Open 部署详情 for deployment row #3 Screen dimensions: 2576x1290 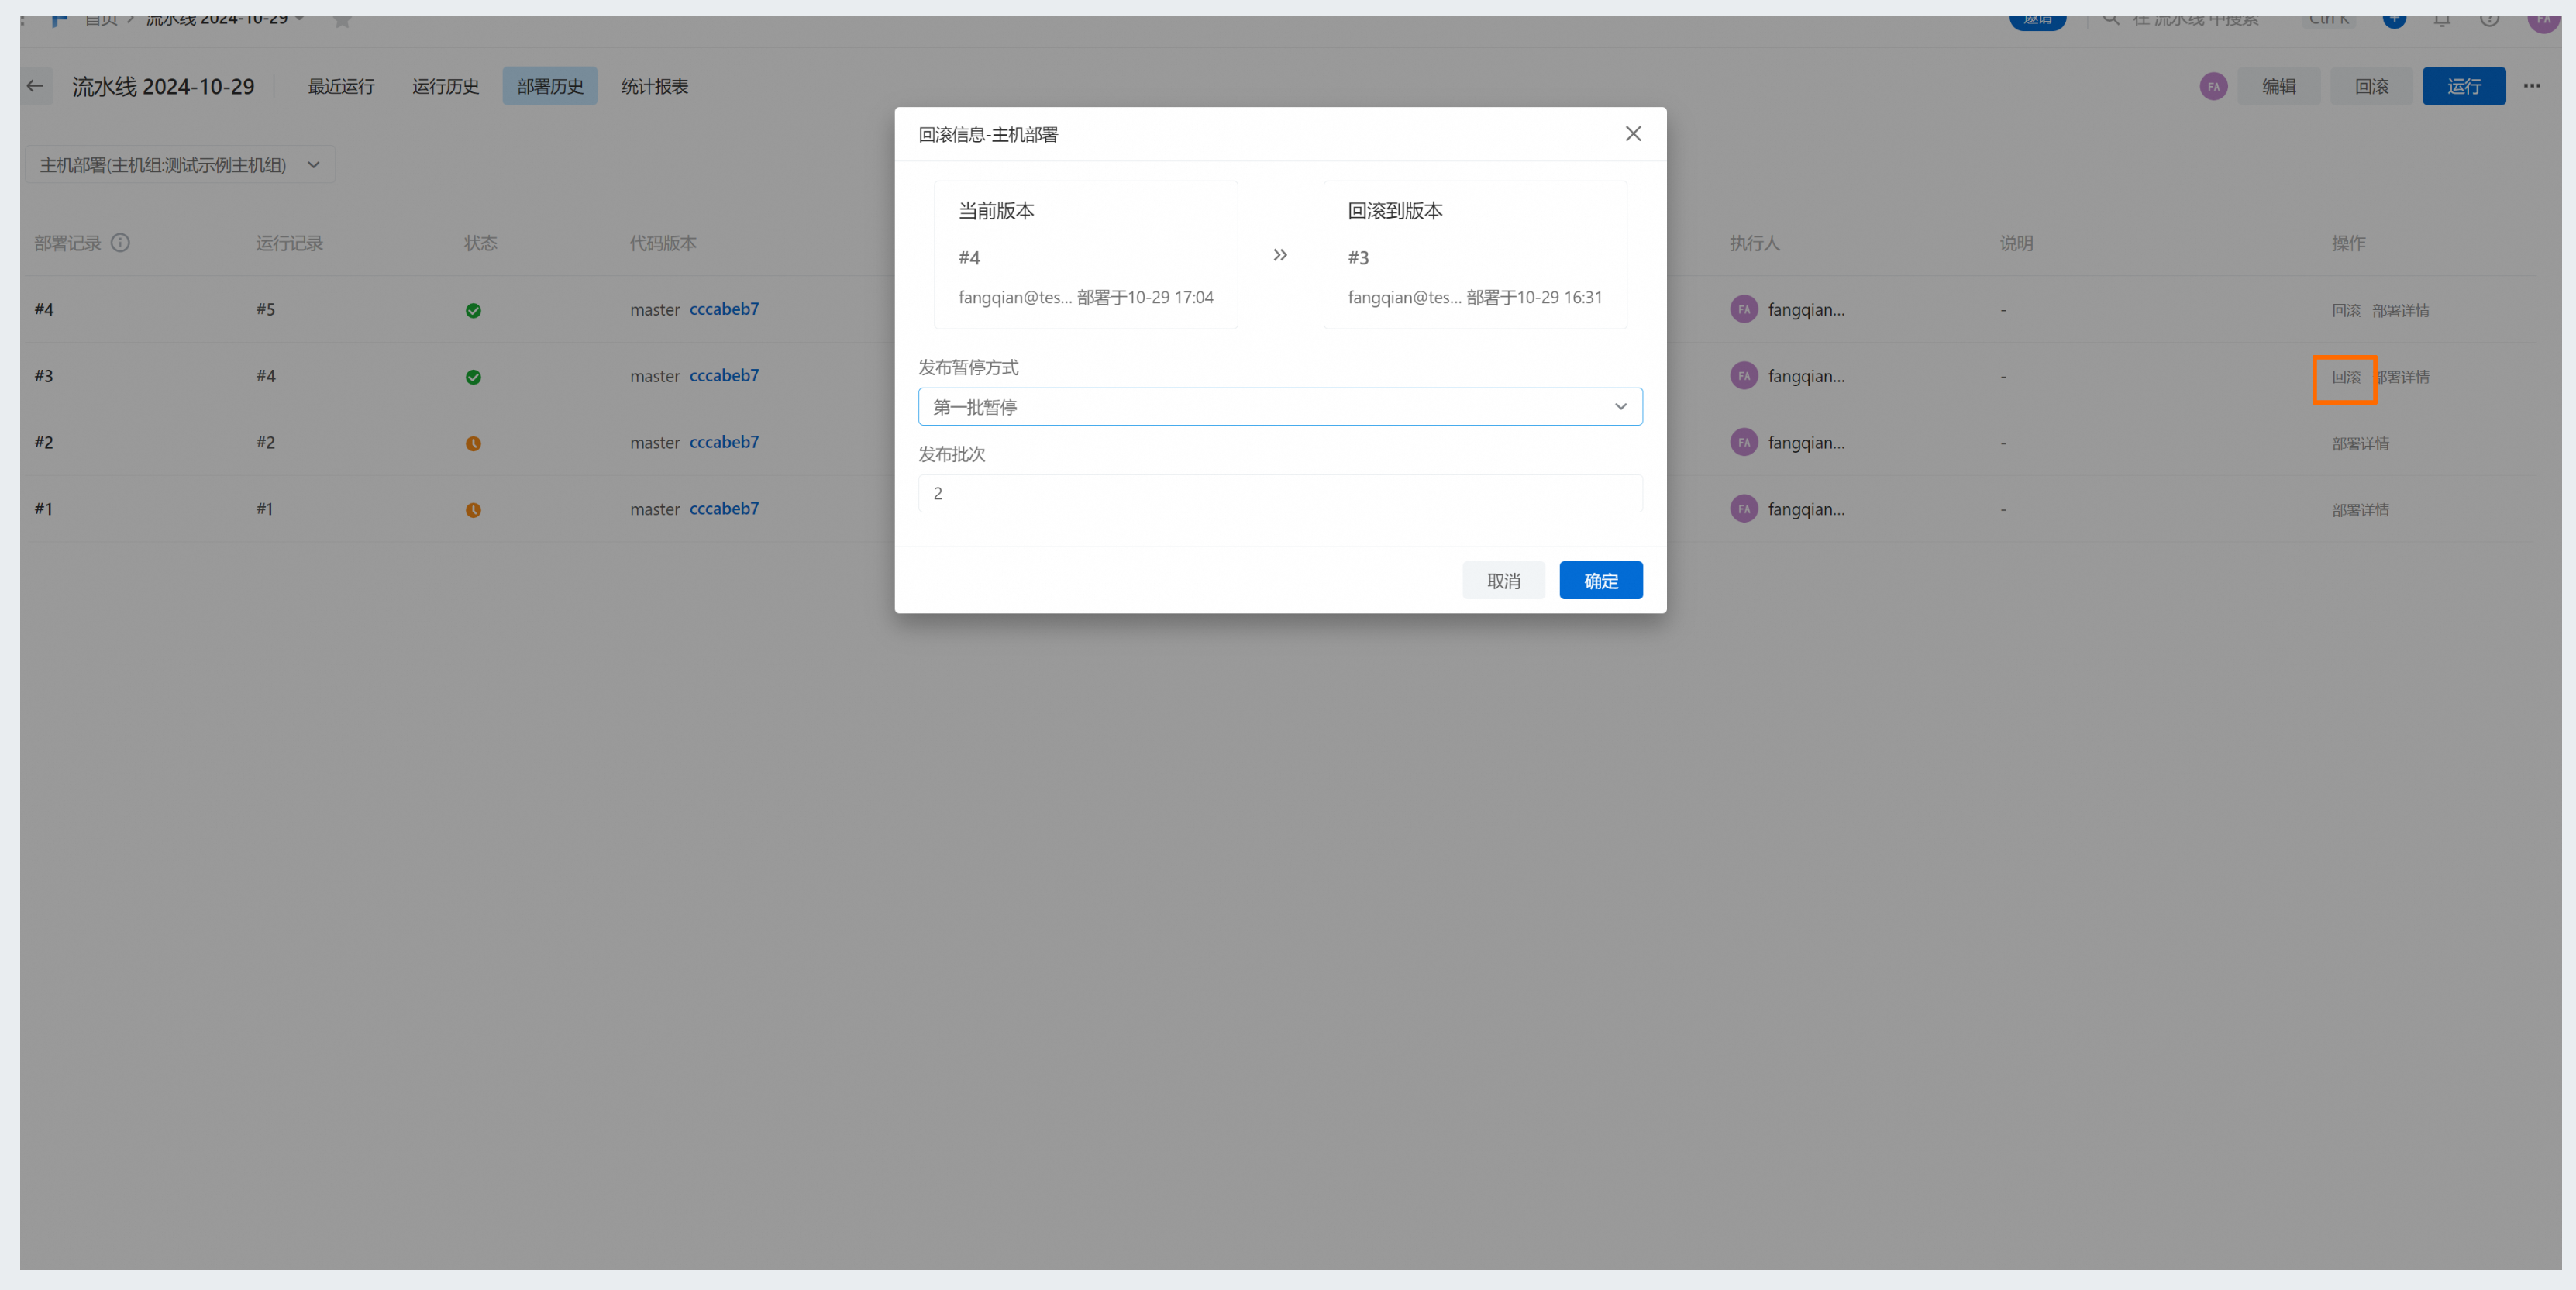pos(2402,377)
